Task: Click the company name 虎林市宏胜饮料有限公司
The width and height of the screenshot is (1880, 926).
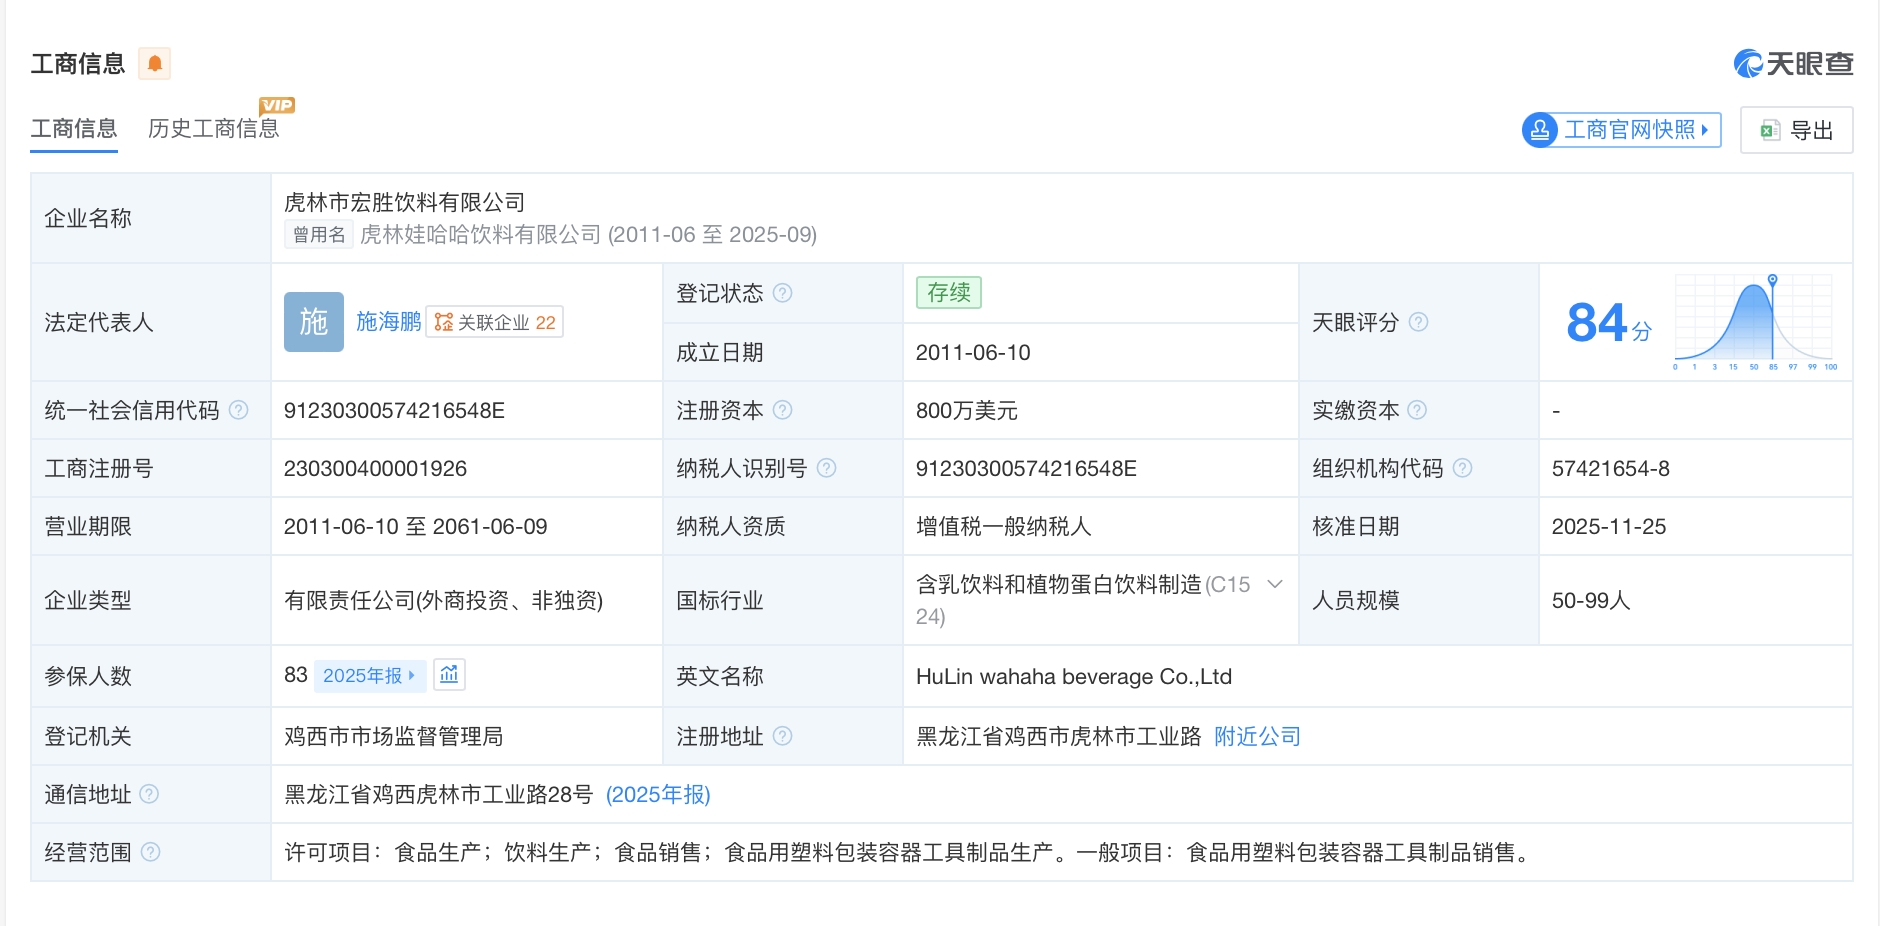Action: 404,203
